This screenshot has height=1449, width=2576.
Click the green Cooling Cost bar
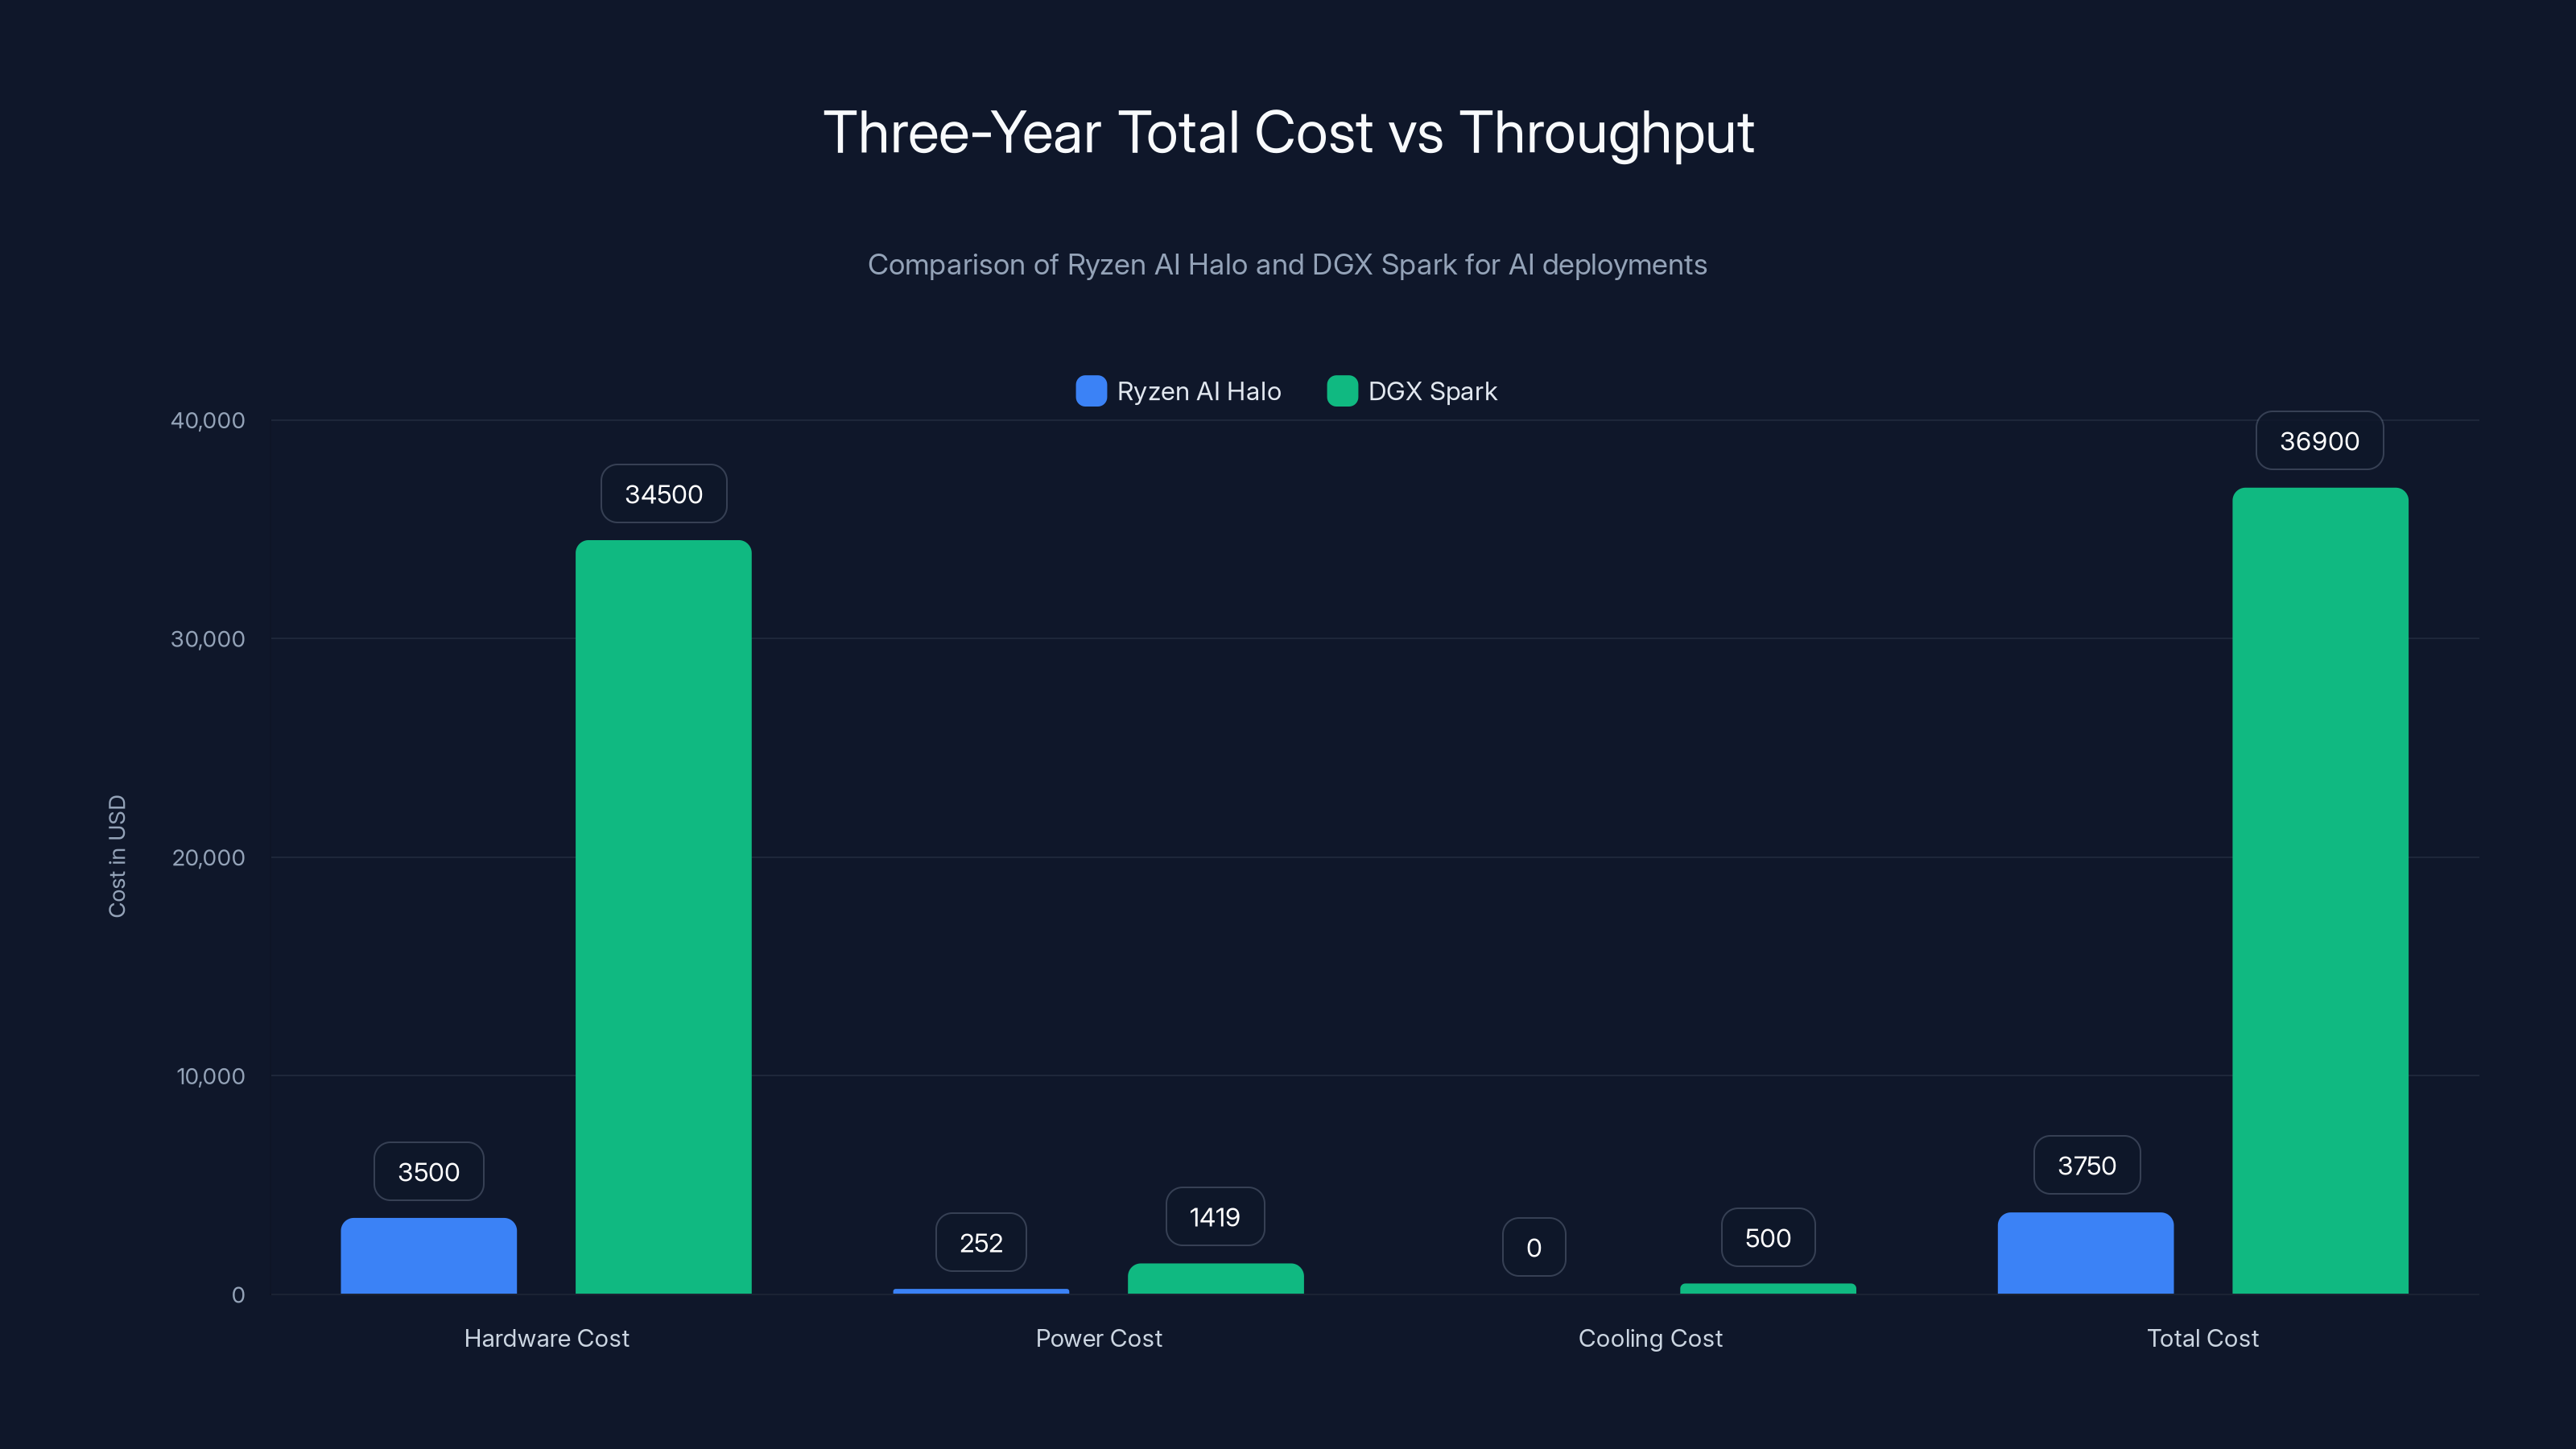[1767, 1289]
